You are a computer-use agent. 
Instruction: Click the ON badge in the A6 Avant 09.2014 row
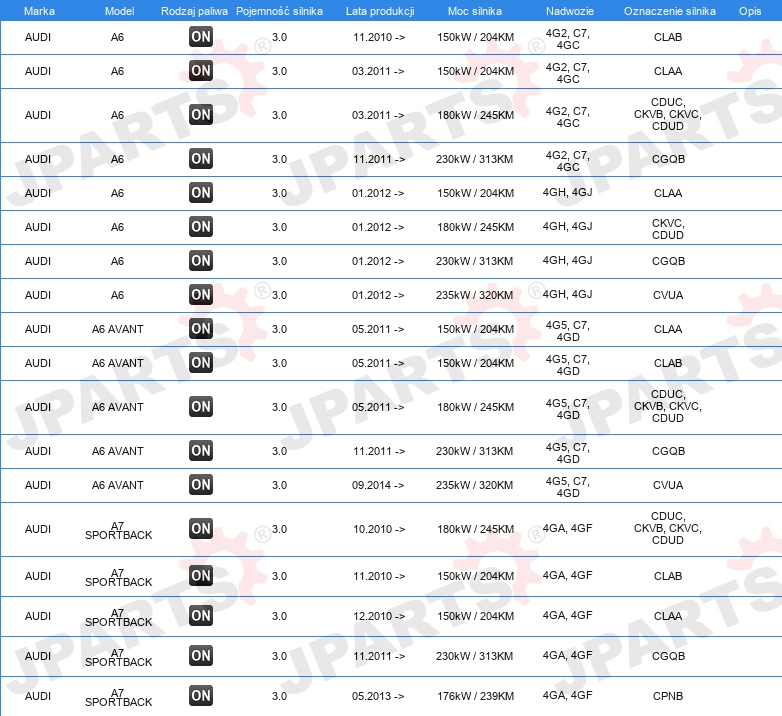click(x=201, y=484)
